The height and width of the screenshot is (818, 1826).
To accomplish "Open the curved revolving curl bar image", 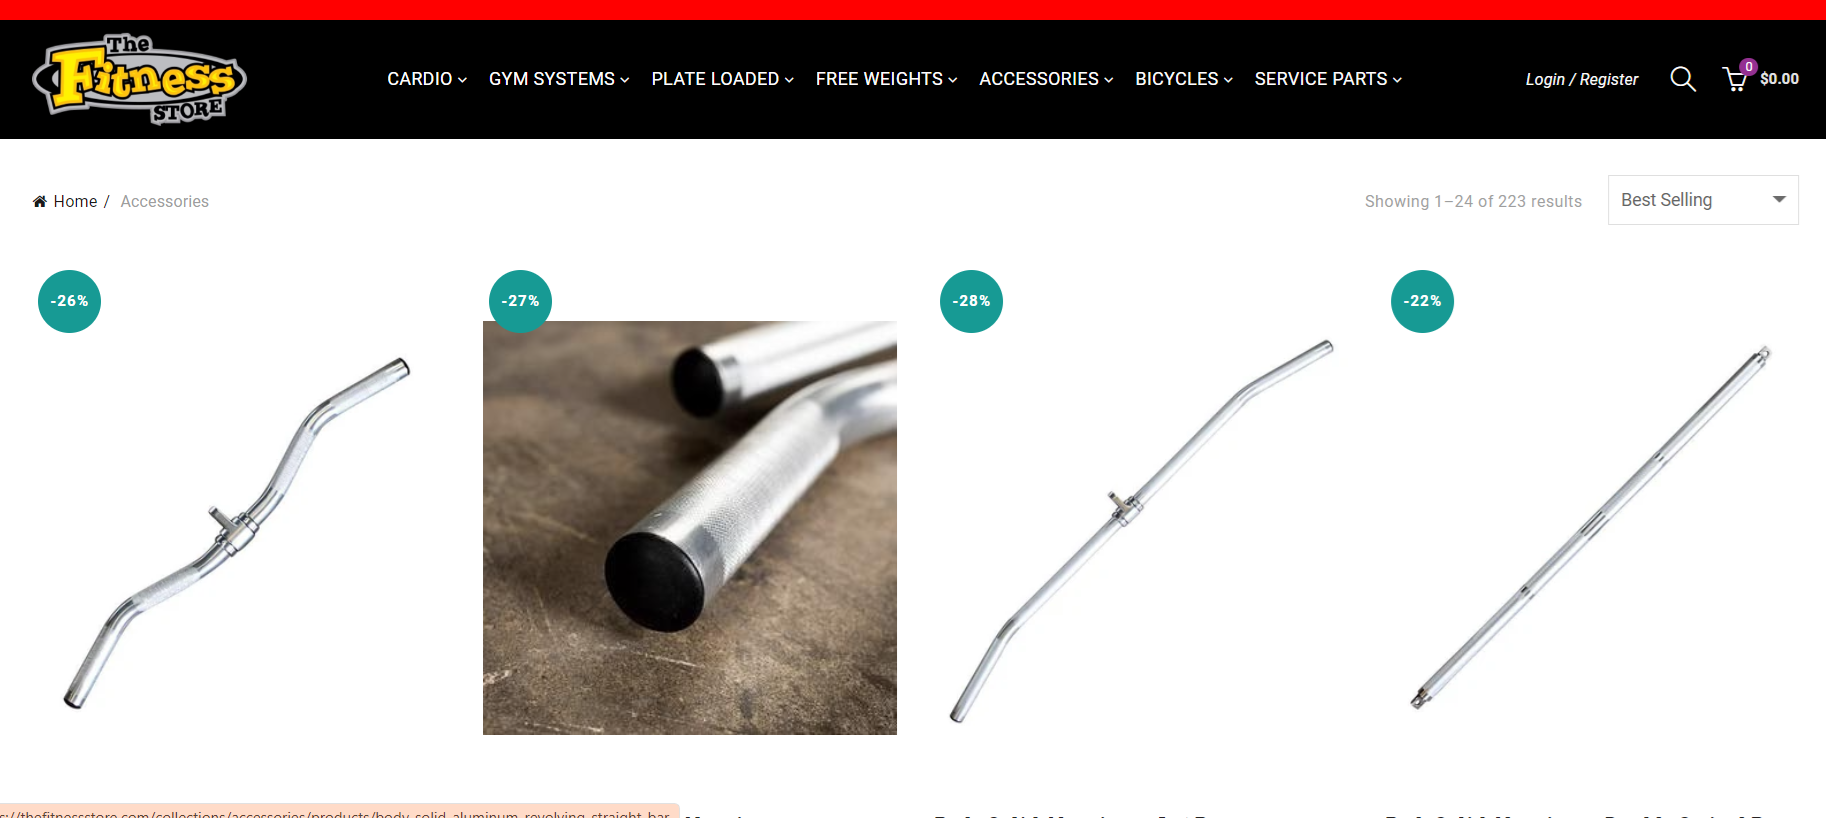I will [x=238, y=528].
